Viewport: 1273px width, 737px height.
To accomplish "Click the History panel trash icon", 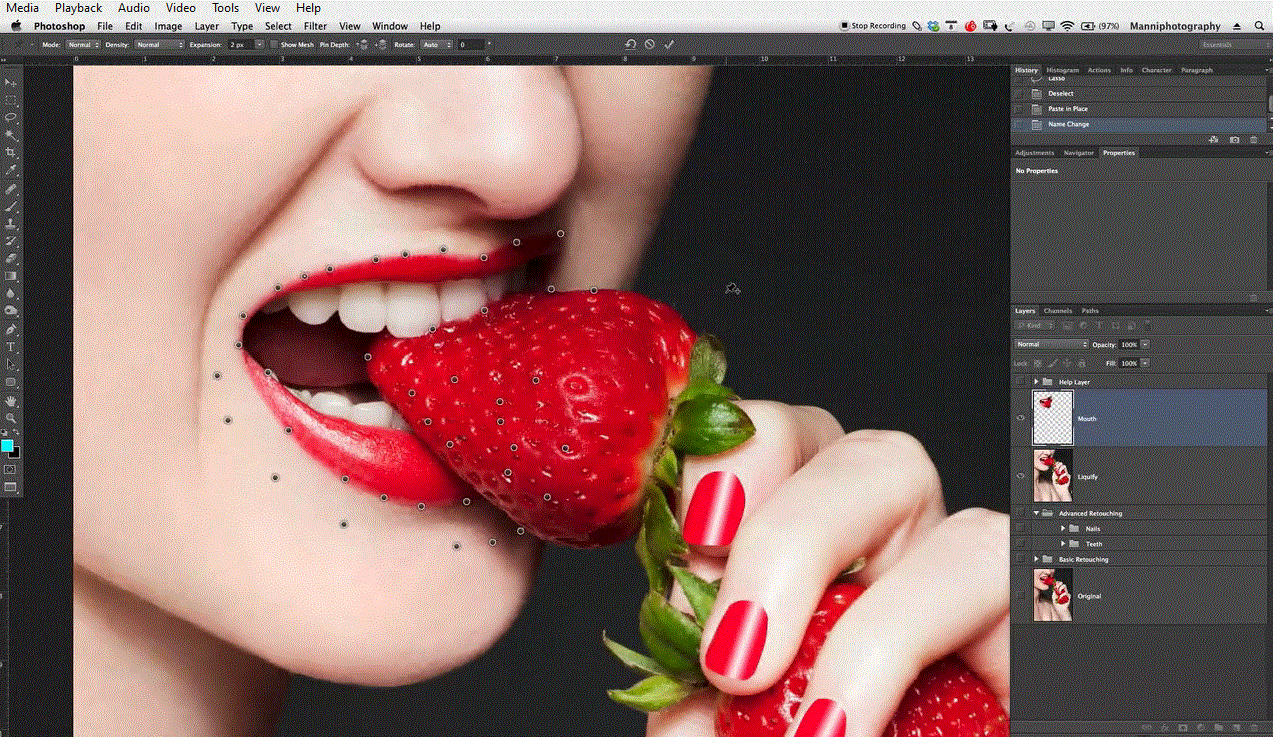I will pos(1254,140).
